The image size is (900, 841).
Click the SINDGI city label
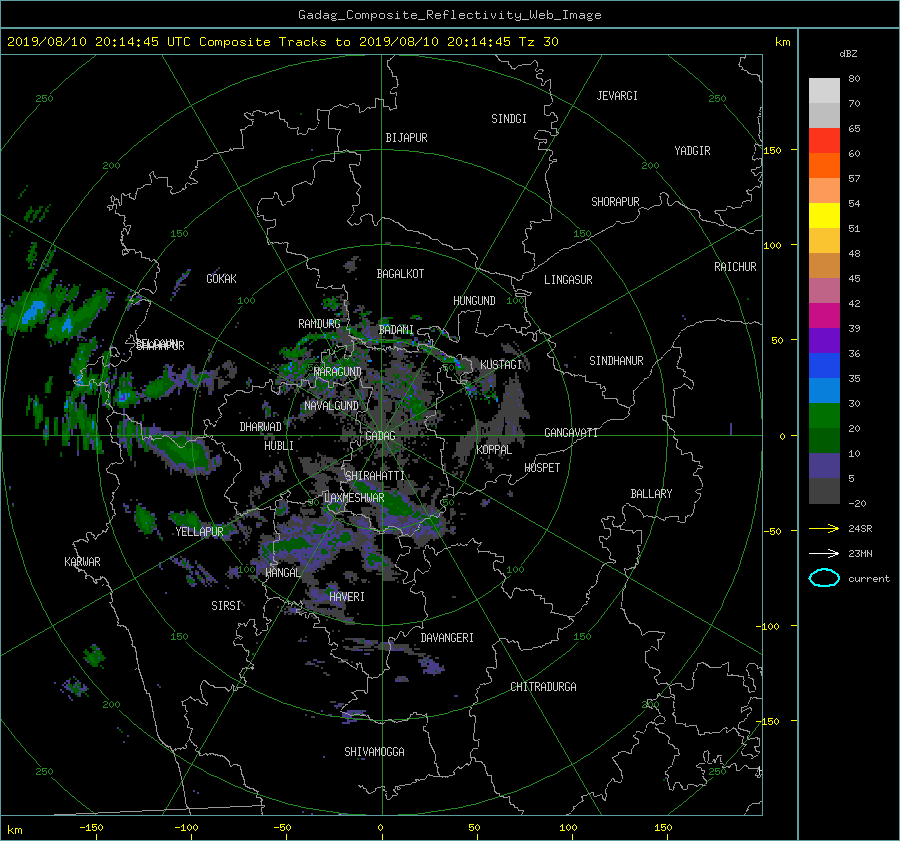point(509,119)
